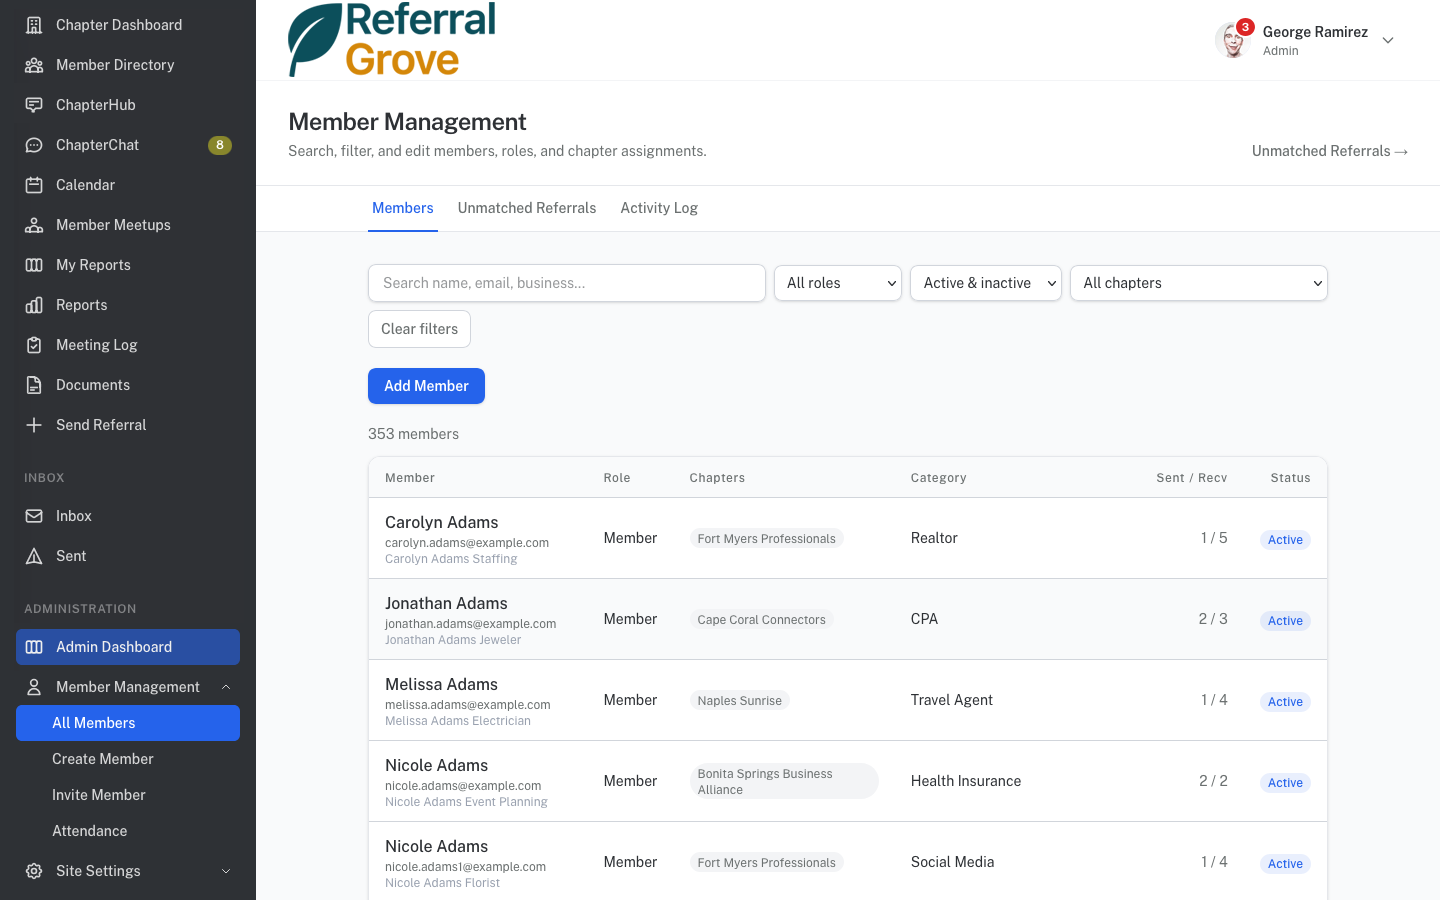This screenshot has height=900, width=1440.
Task: Click the Naples Sunrise chapter chip
Action: click(740, 700)
